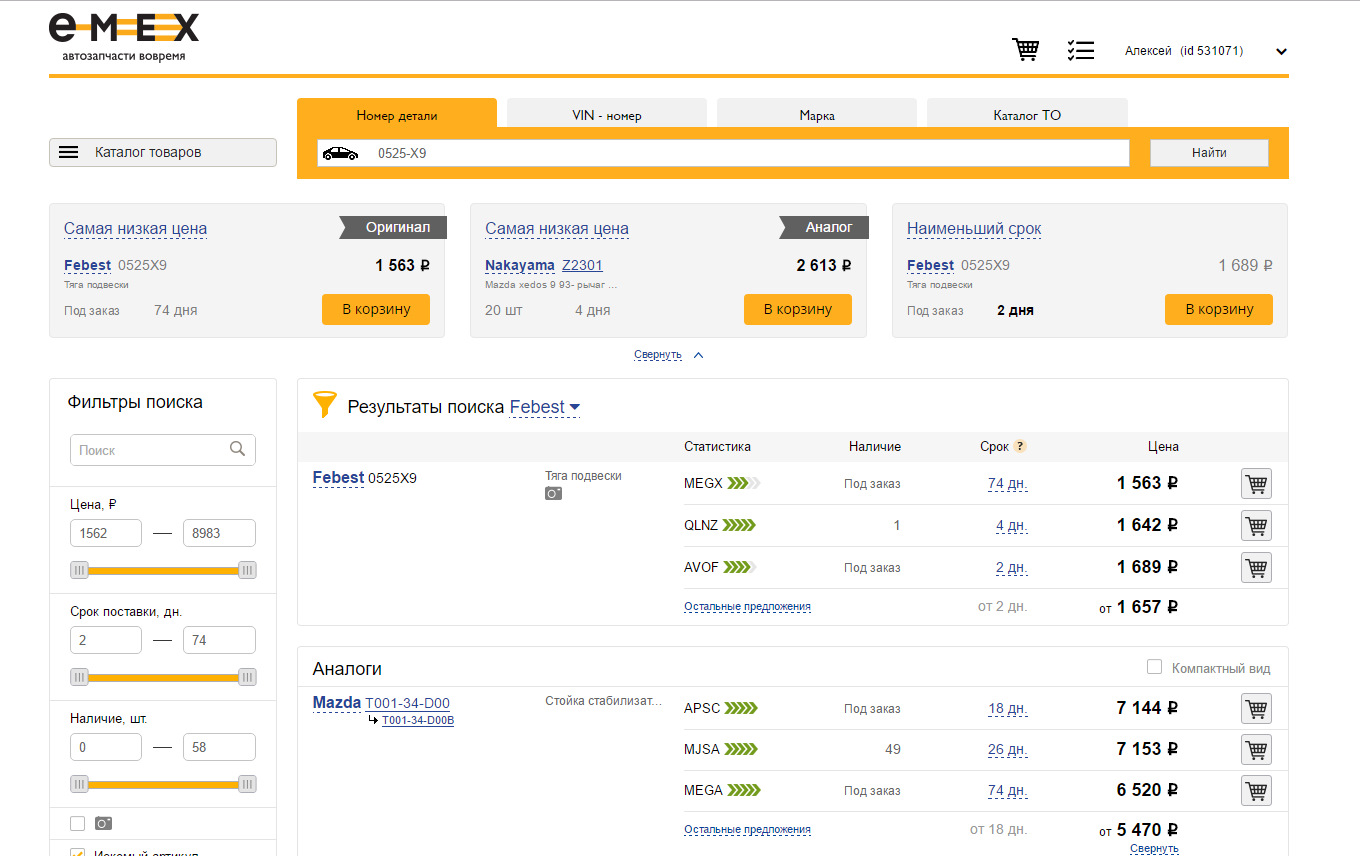The width and height of the screenshot is (1360, 856).
Task: Click MEGA supplier rating arrows
Action: click(743, 790)
